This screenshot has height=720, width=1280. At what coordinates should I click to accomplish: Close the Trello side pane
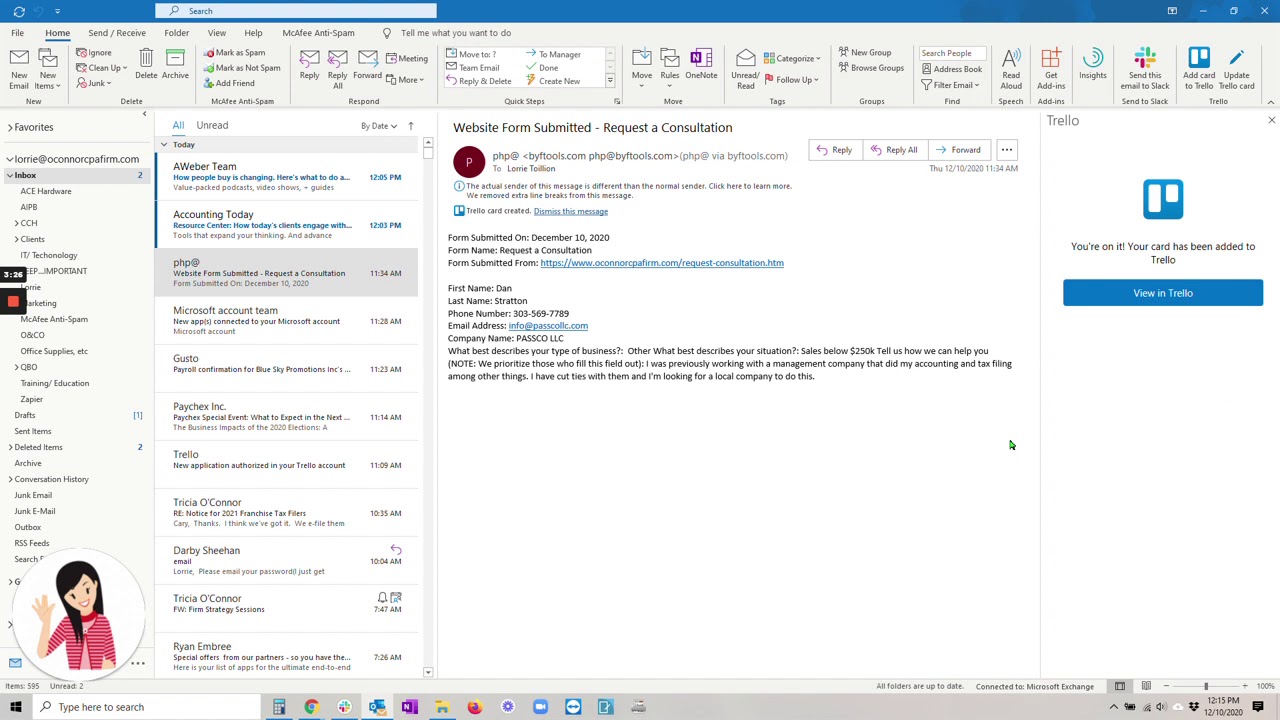click(x=1271, y=120)
